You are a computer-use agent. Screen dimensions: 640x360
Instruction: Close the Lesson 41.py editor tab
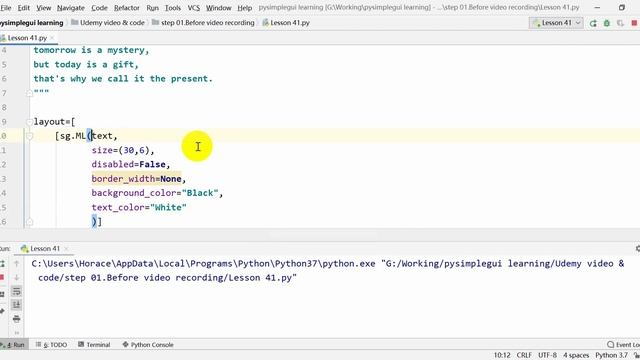52,38
